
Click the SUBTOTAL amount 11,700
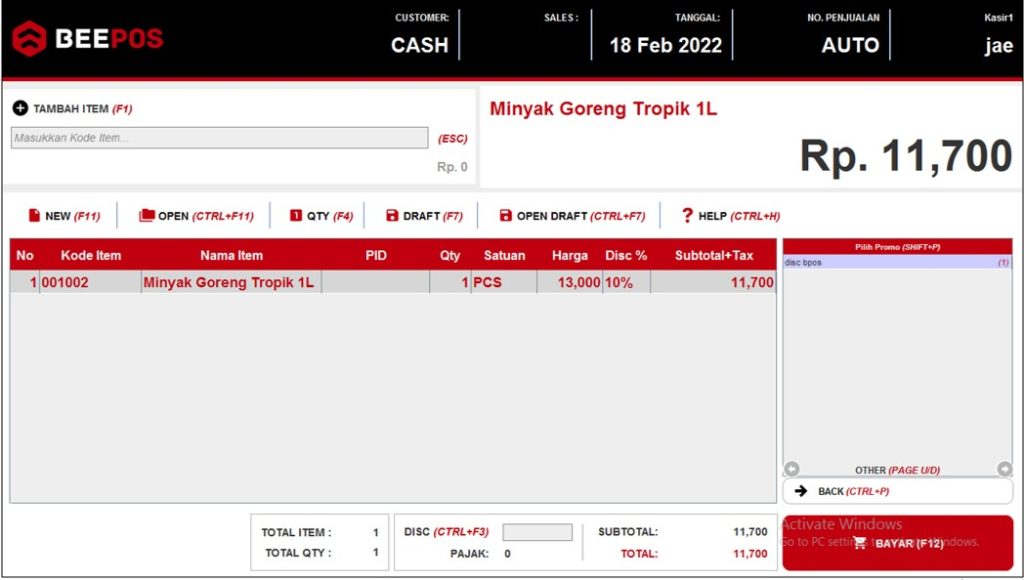tap(750, 532)
